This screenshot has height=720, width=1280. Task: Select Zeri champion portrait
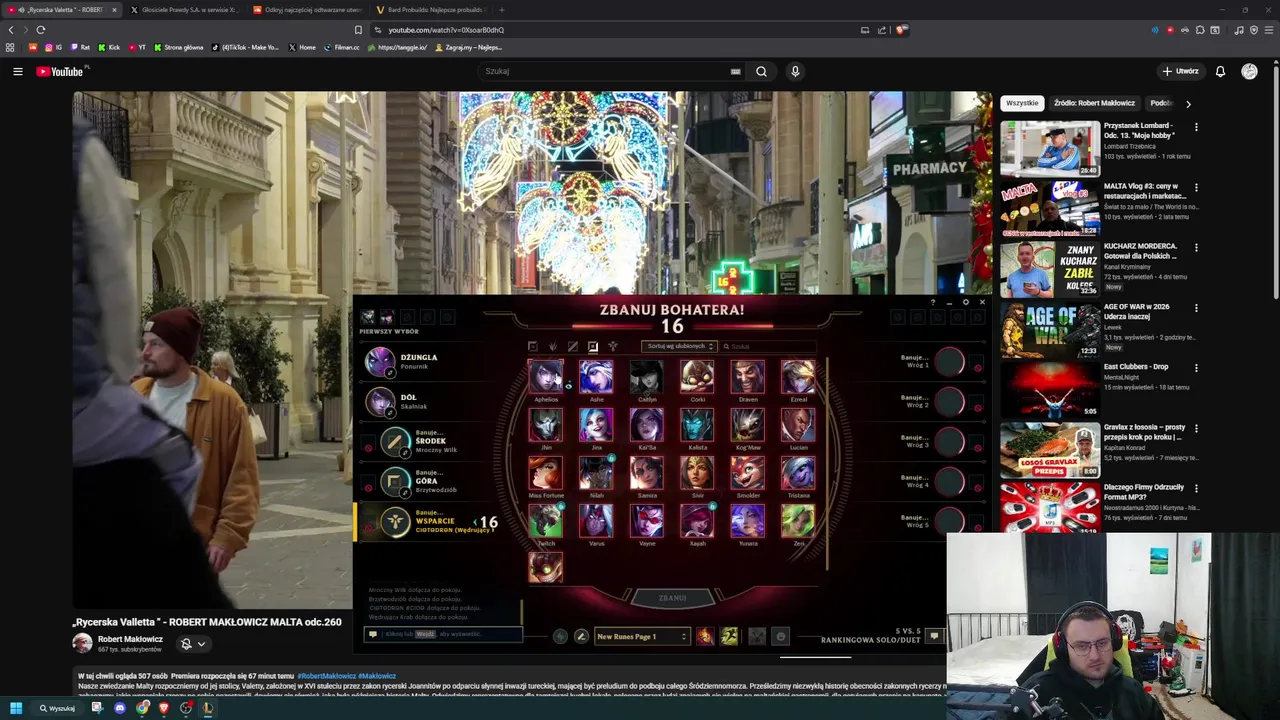click(x=798, y=521)
